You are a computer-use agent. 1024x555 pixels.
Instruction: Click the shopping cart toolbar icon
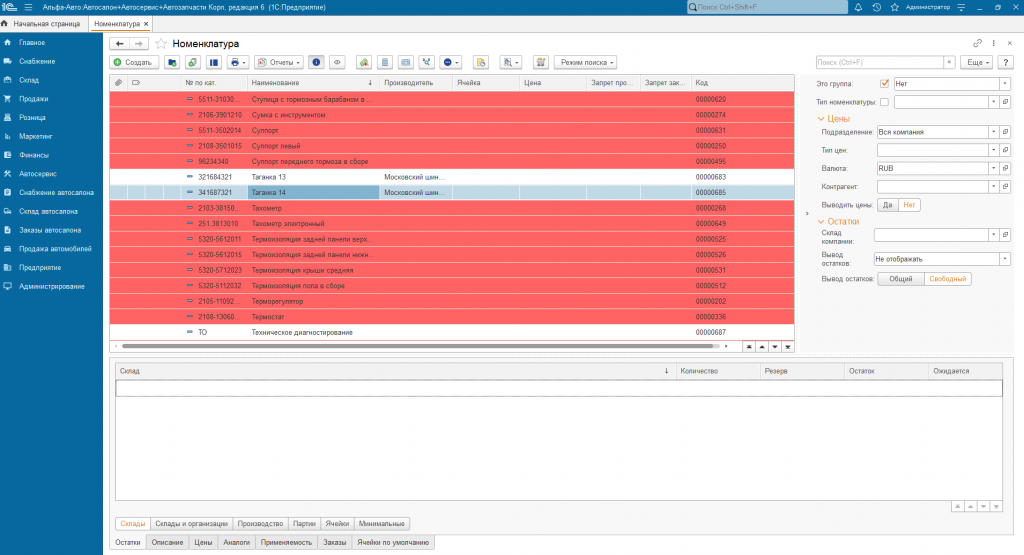(541, 63)
